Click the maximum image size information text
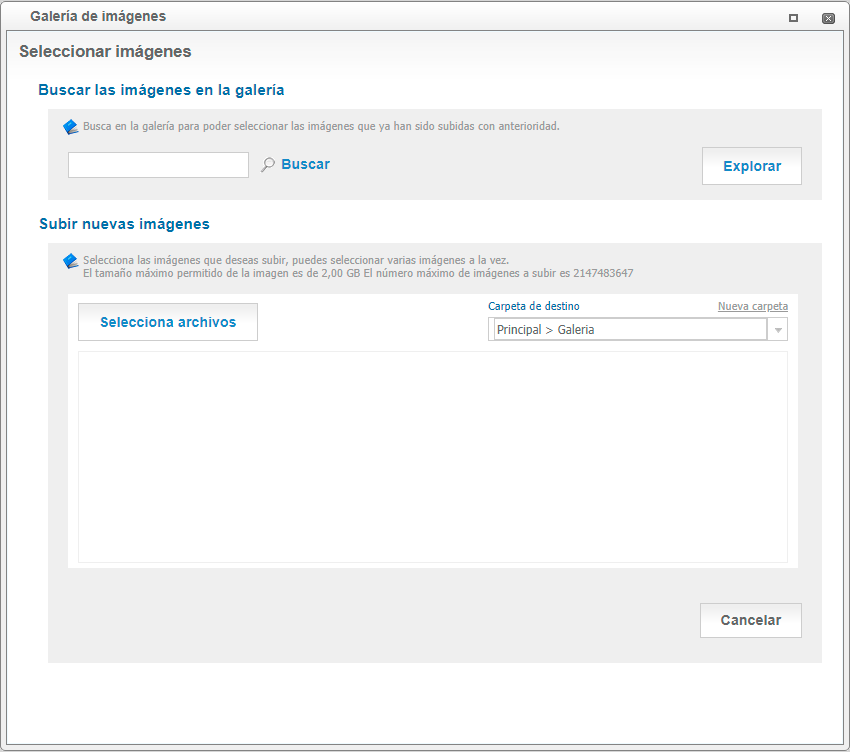This screenshot has width=850, height=752. coord(358,273)
